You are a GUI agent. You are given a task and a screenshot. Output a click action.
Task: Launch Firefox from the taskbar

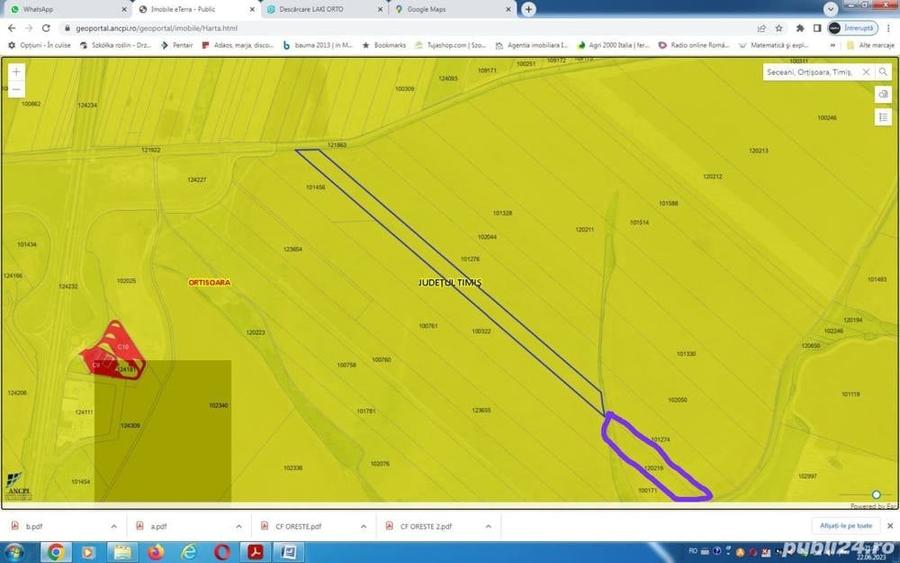tap(156, 552)
